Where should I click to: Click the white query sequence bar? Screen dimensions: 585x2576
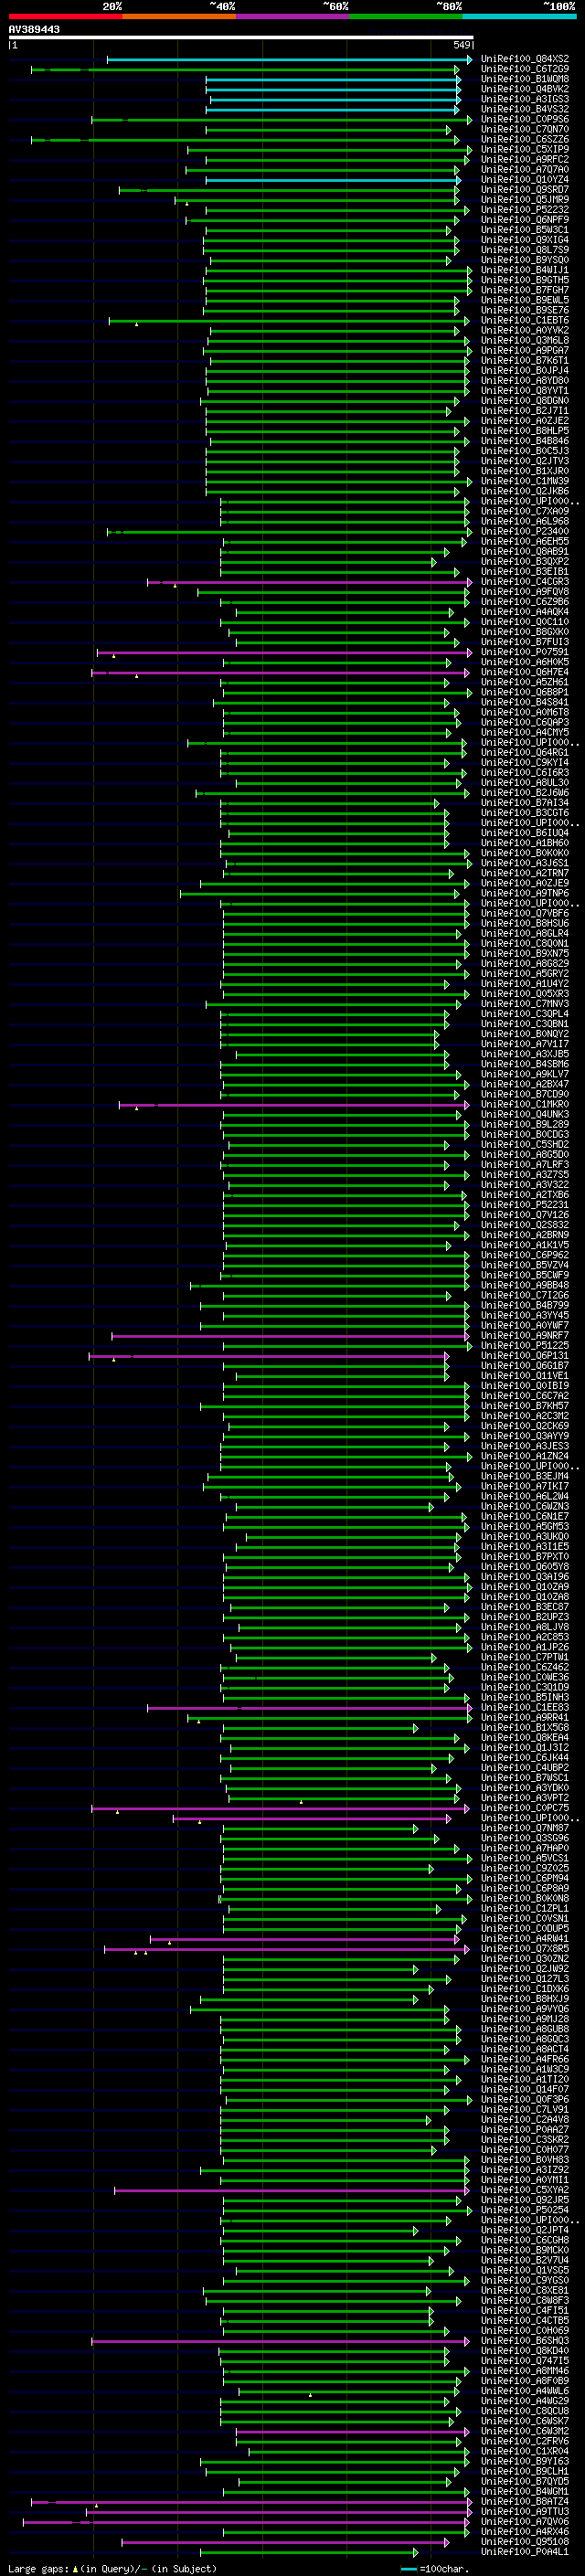(x=241, y=38)
